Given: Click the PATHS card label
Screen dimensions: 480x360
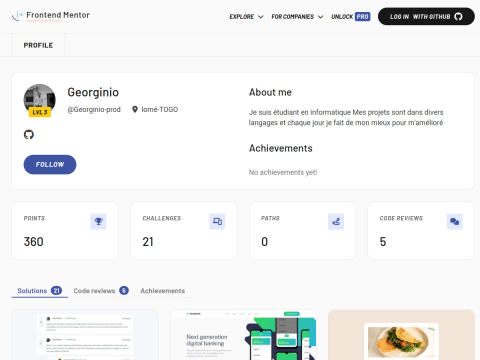Looking at the screenshot, I should (x=270, y=218).
